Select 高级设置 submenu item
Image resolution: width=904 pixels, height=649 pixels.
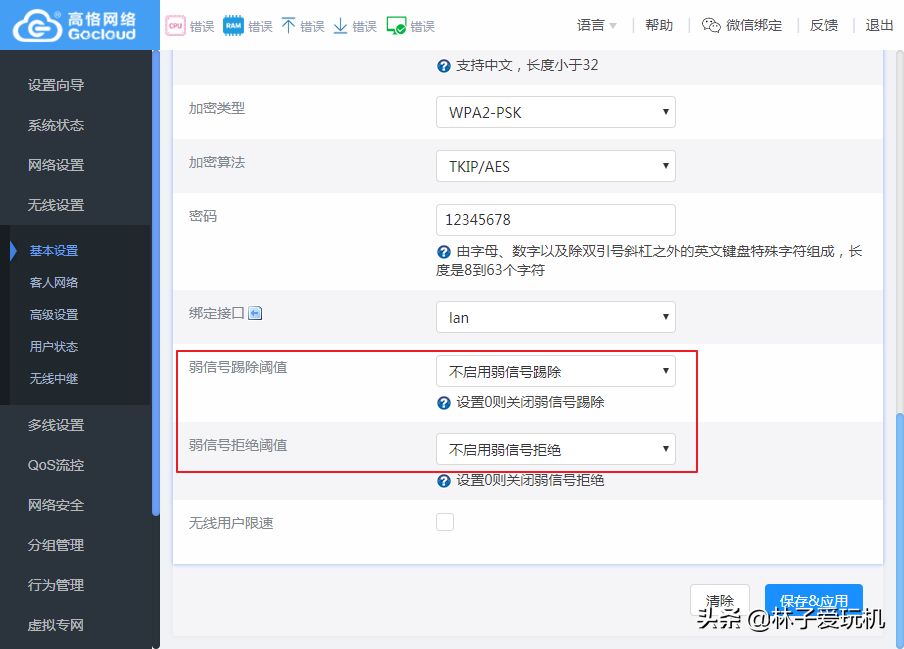pyautogui.click(x=54, y=315)
